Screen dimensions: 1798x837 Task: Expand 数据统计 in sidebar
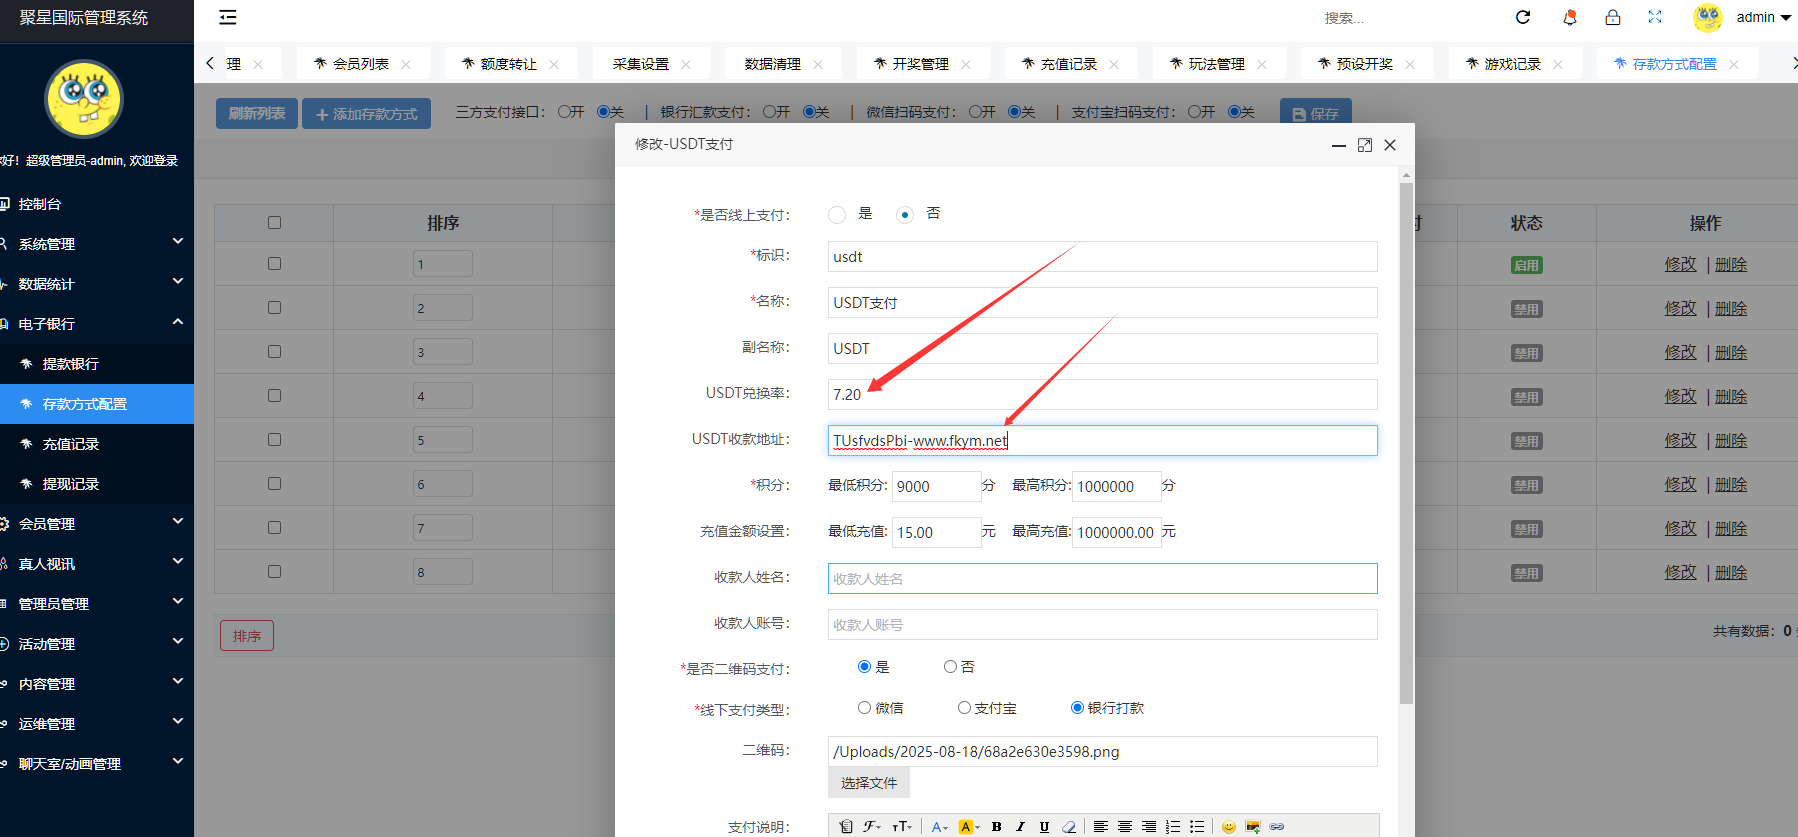[97, 283]
